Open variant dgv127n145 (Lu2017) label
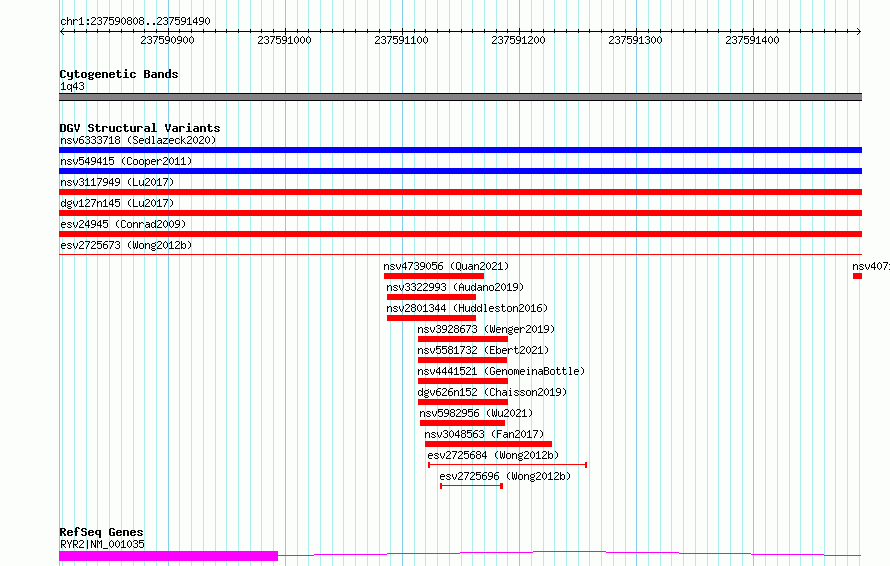The width and height of the screenshot is (890, 566). (x=117, y=203)
